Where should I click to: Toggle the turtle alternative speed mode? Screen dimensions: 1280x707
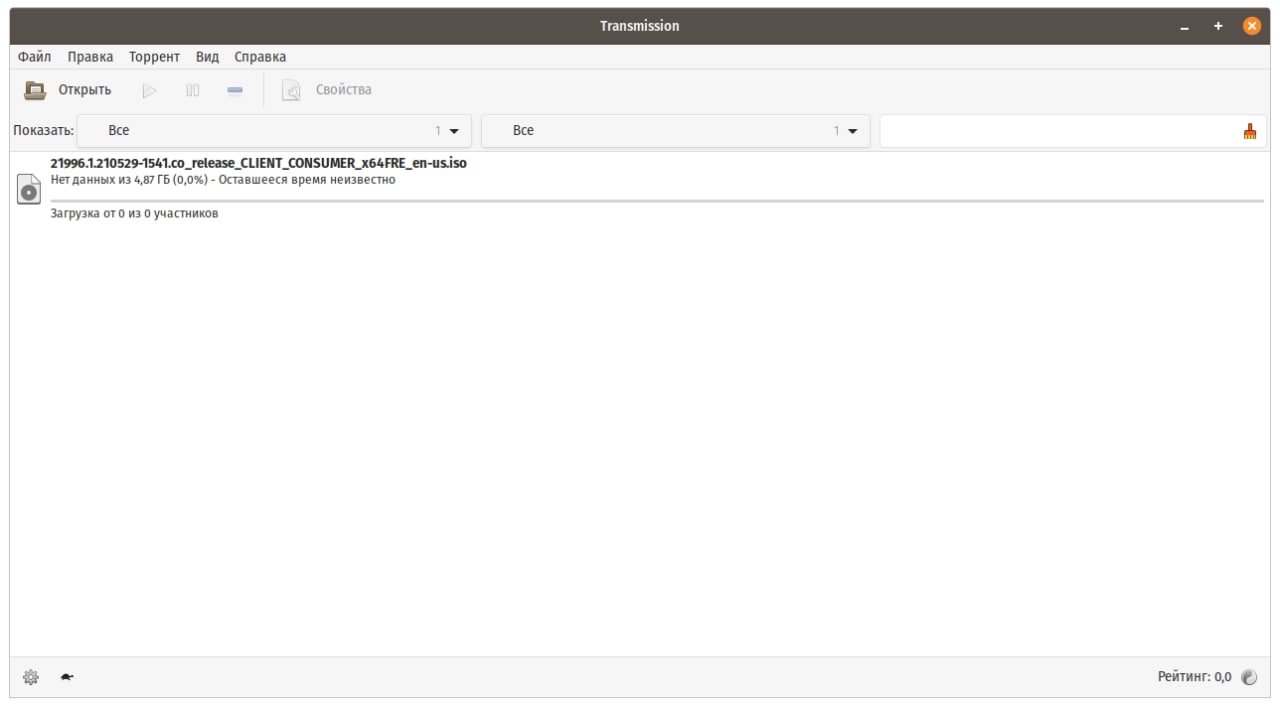click(x=67, y=677)
